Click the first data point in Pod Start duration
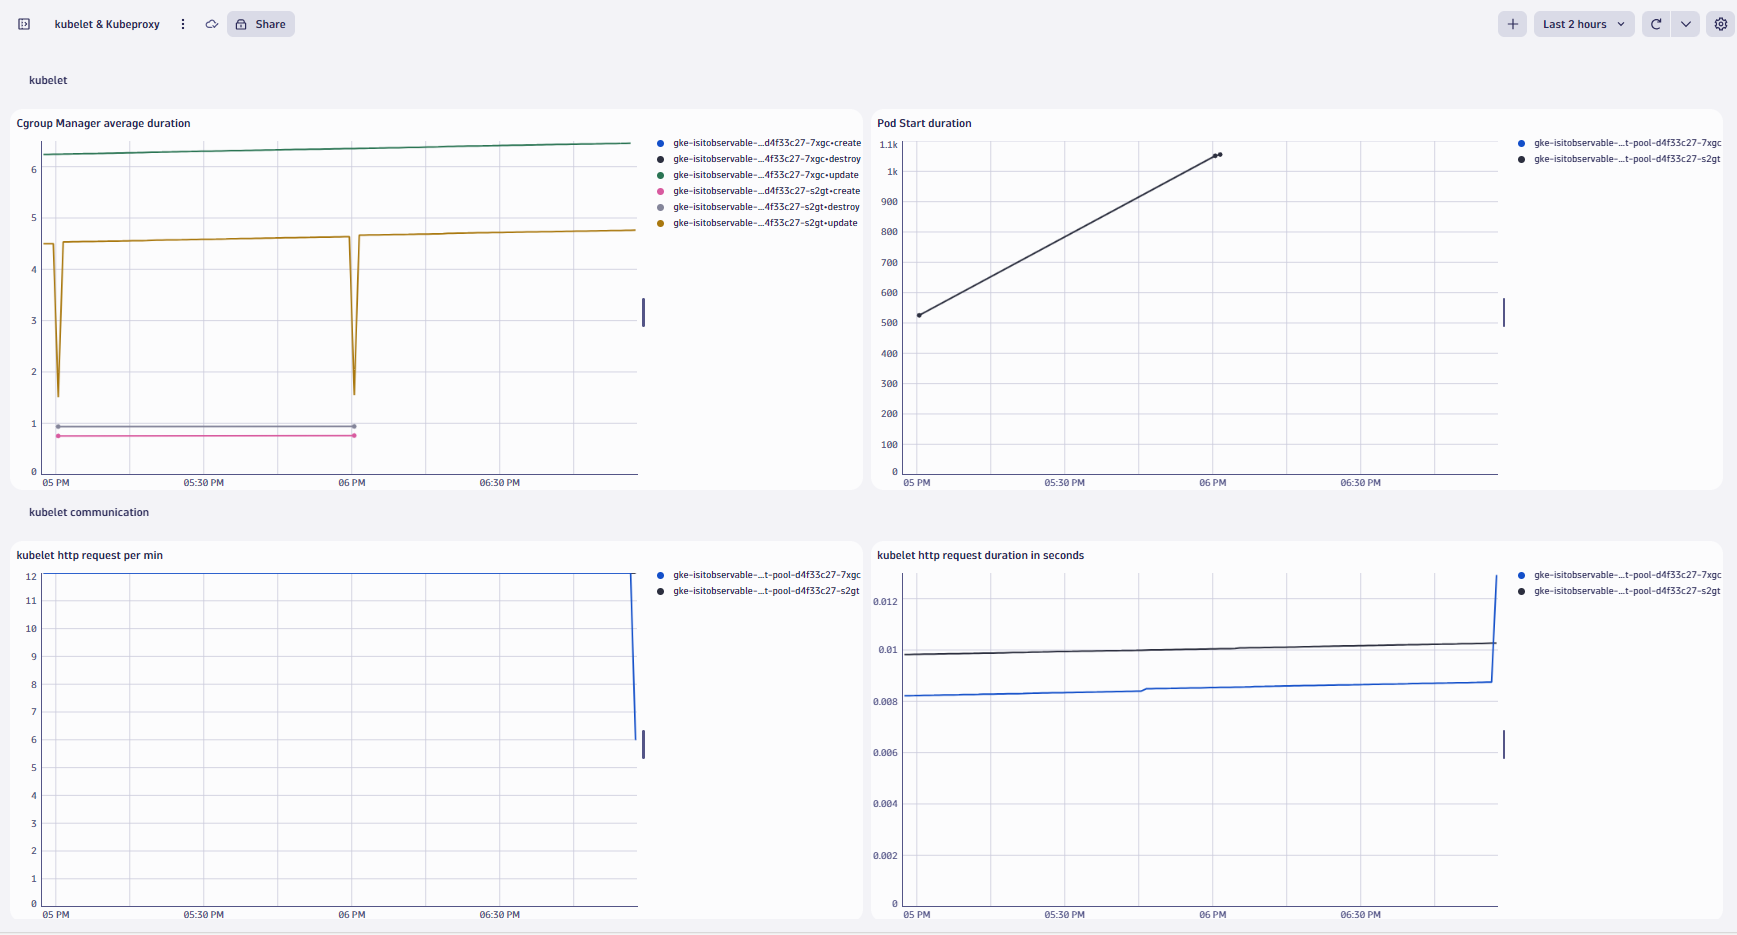 point(919,315)
